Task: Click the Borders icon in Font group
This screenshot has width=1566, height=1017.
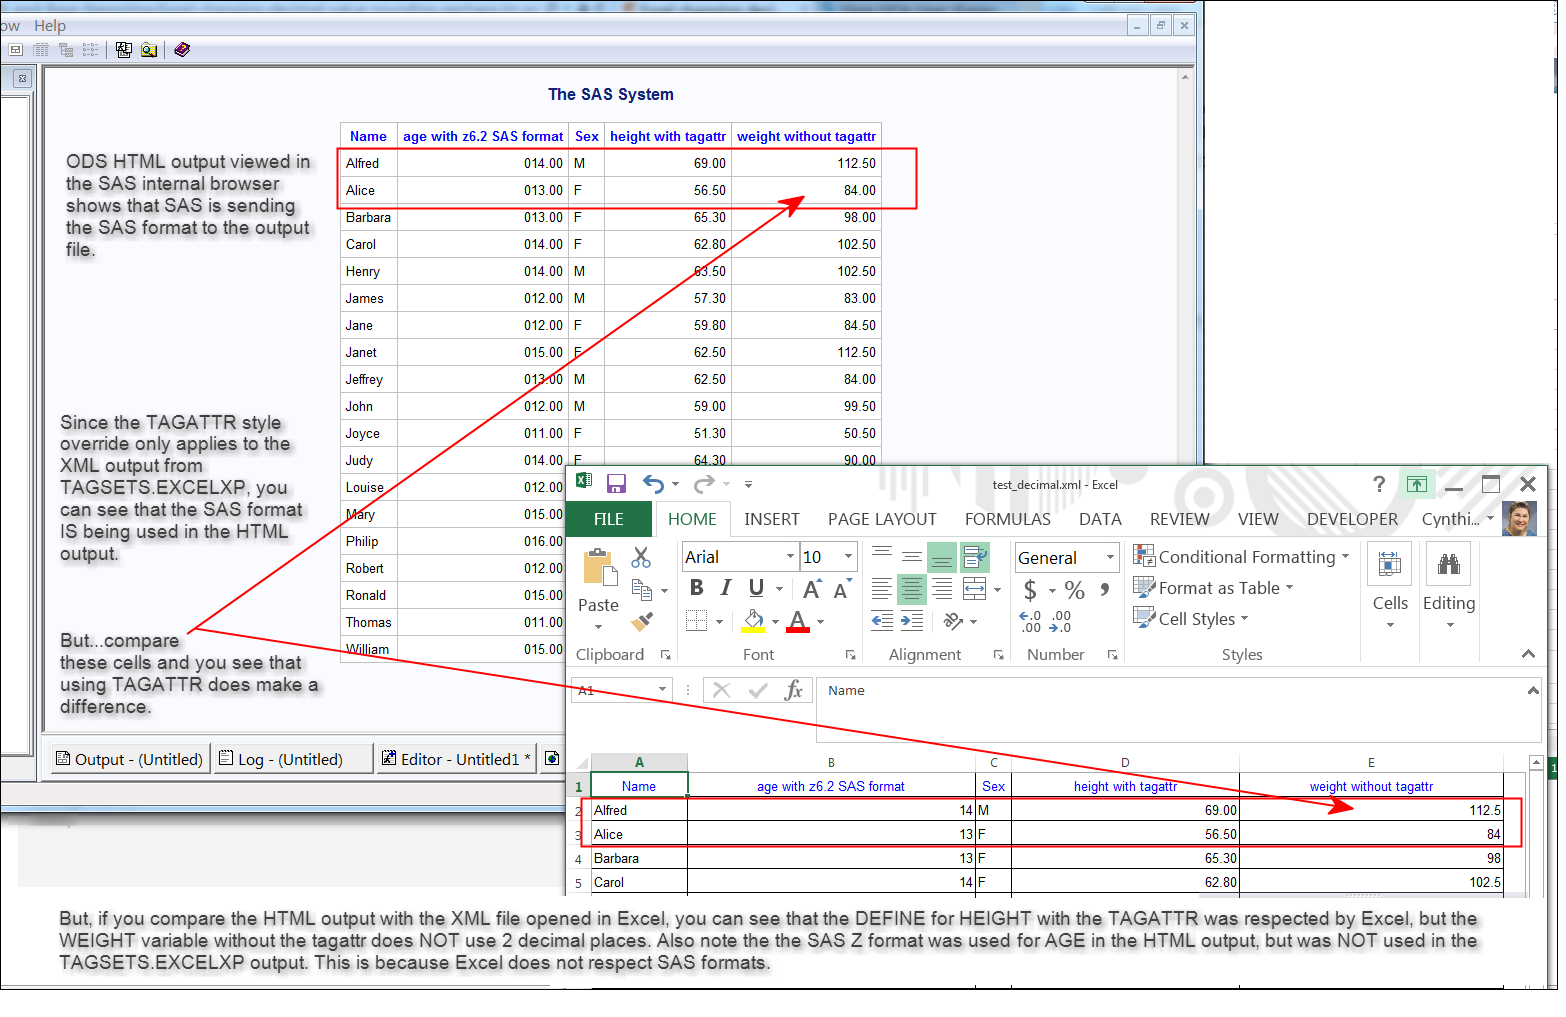Action: tap(697, 621)
